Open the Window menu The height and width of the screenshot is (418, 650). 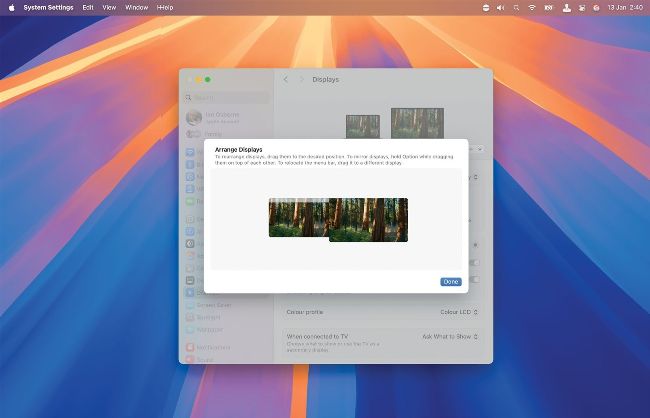(x=136, y=7)
